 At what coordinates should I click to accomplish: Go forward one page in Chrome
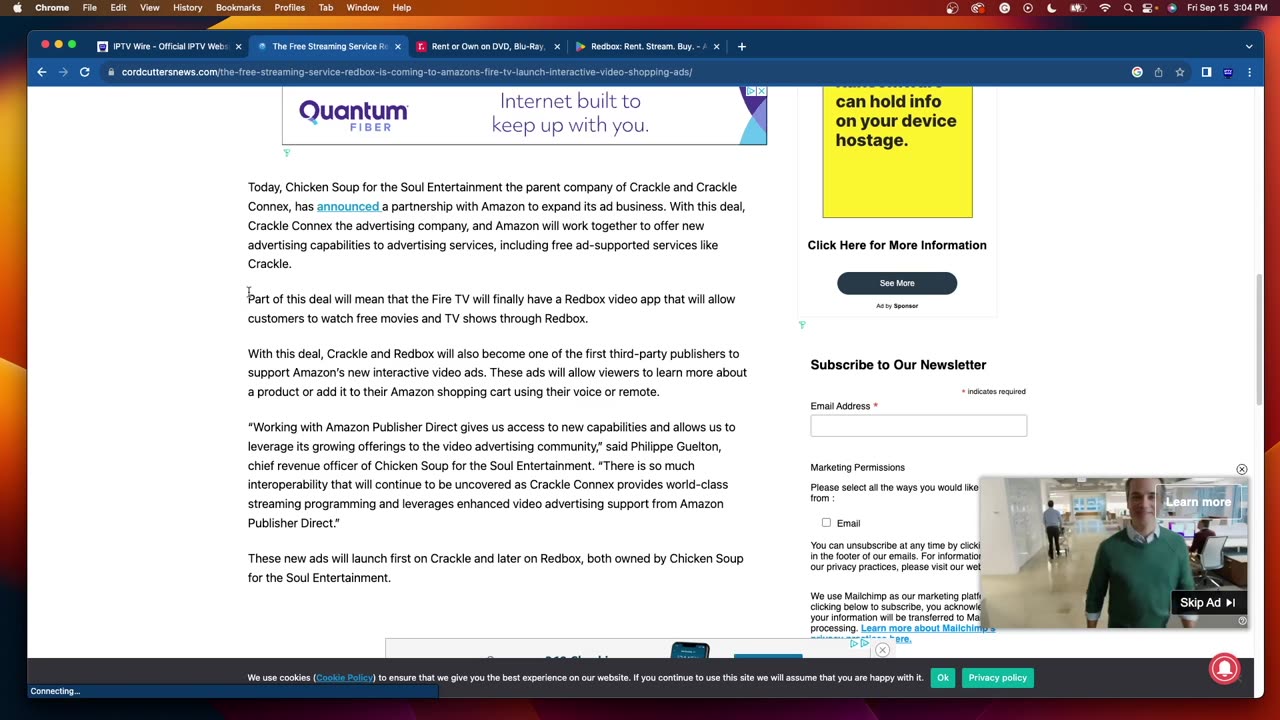[x=63, y=72]
